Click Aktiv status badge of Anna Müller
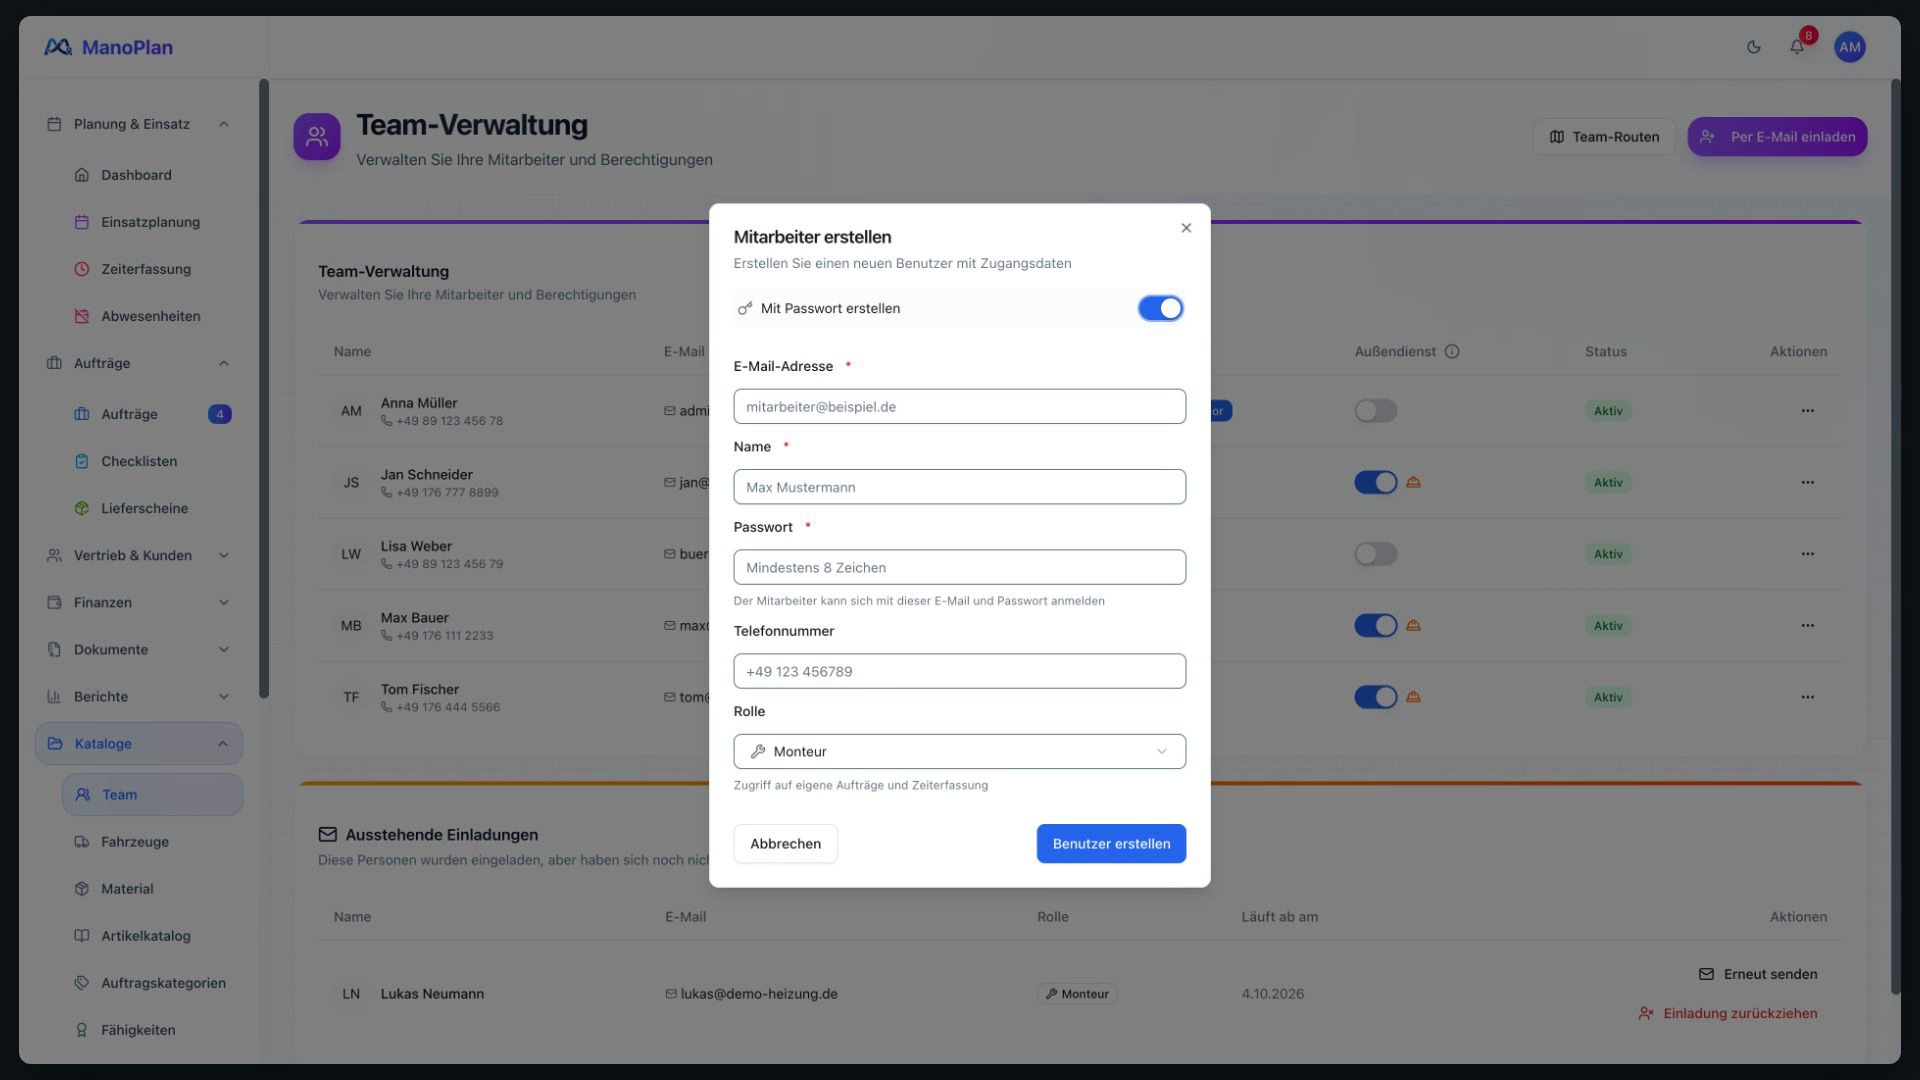The height and width of the screenshot is (1080, 1920). coord(1608,411)
